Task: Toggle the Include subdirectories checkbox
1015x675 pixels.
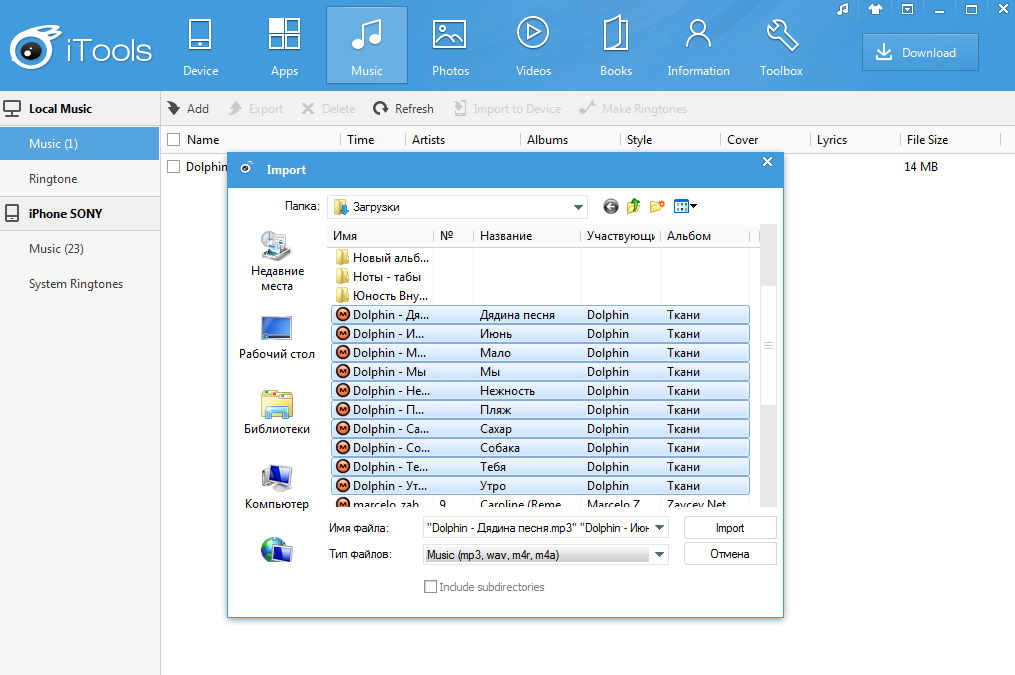Action: pyautogui.click(x=431, y=587)
